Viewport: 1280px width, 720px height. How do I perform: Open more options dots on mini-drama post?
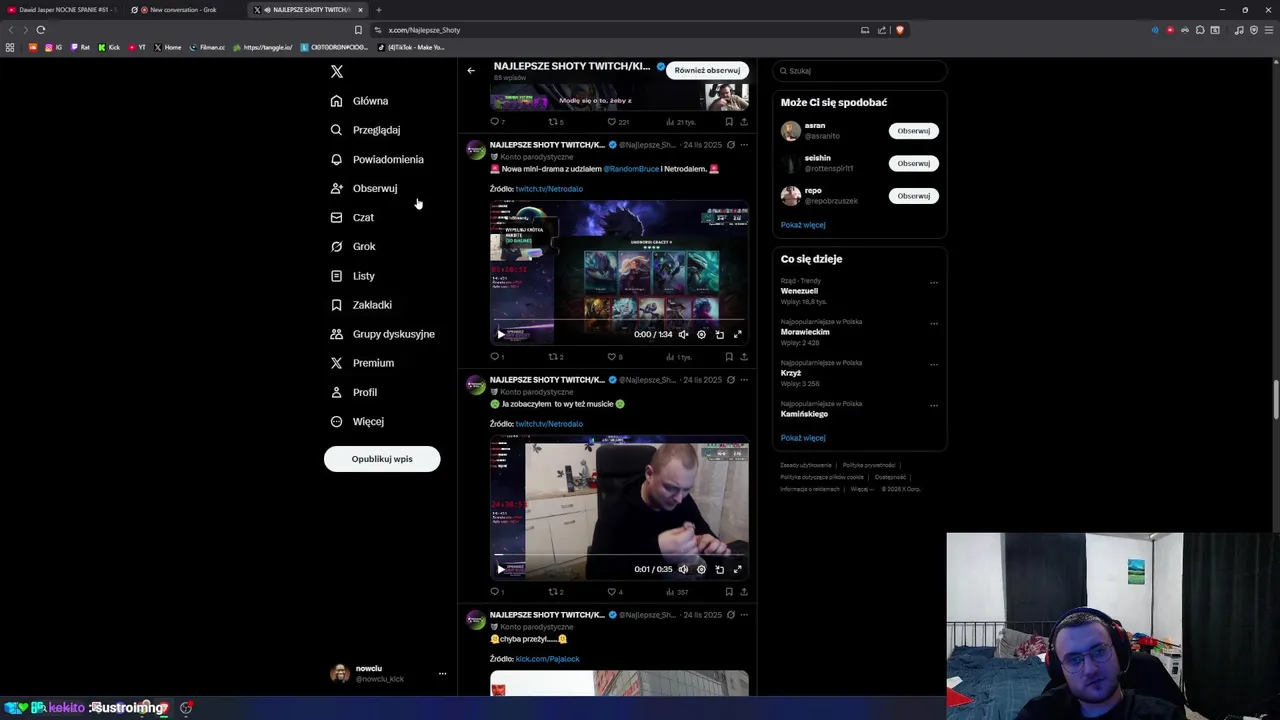[x=744, y=145]
